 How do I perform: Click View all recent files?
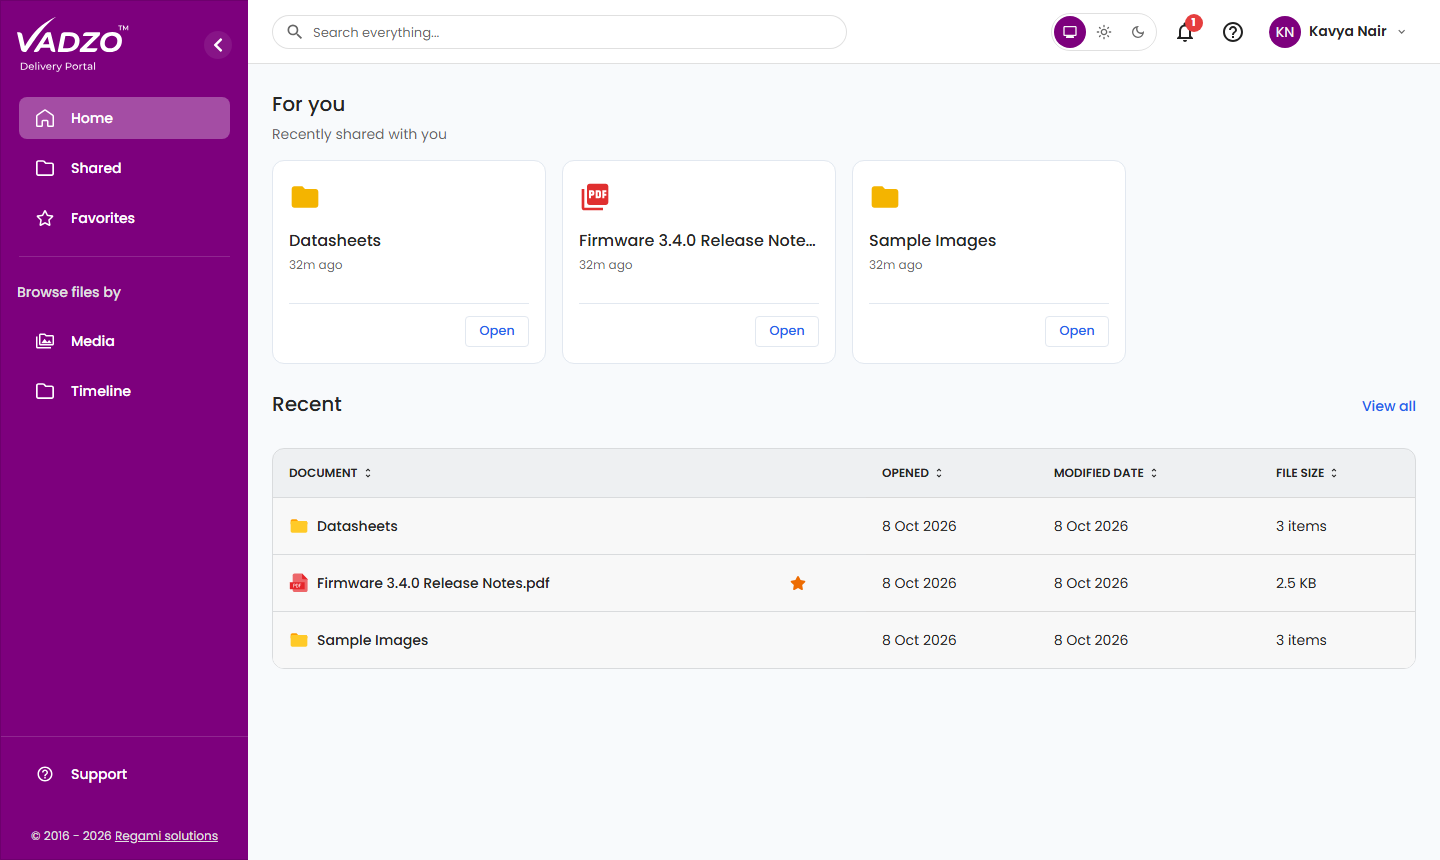click(1389, 406)
